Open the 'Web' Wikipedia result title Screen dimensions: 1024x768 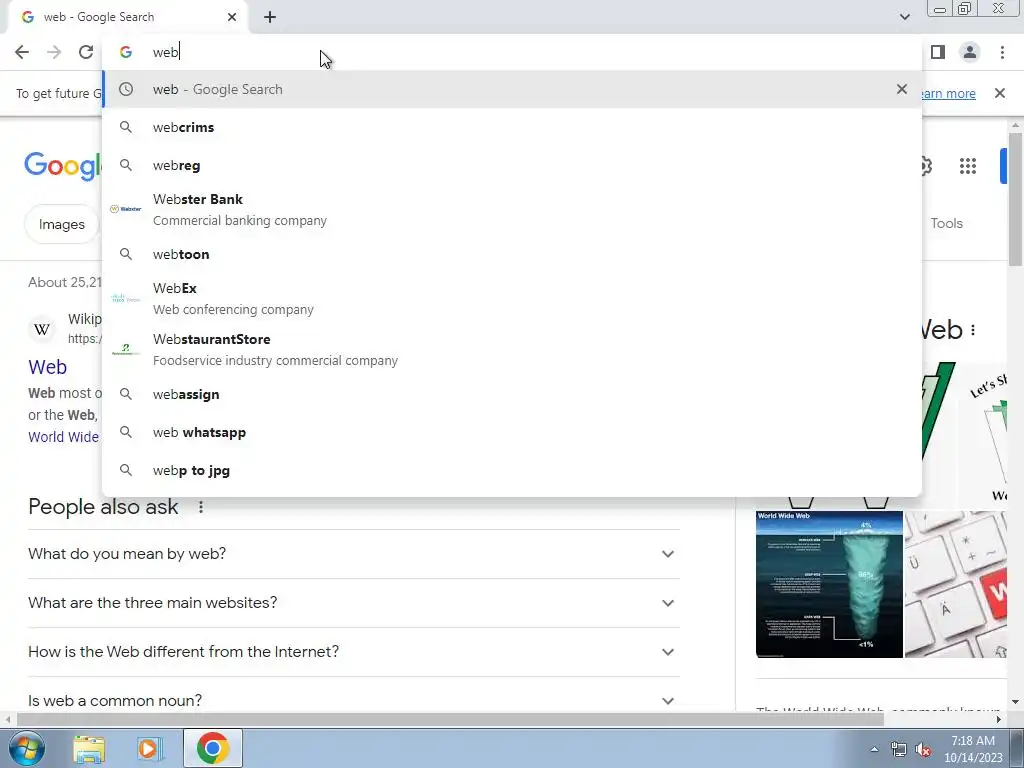coord(48,367)
